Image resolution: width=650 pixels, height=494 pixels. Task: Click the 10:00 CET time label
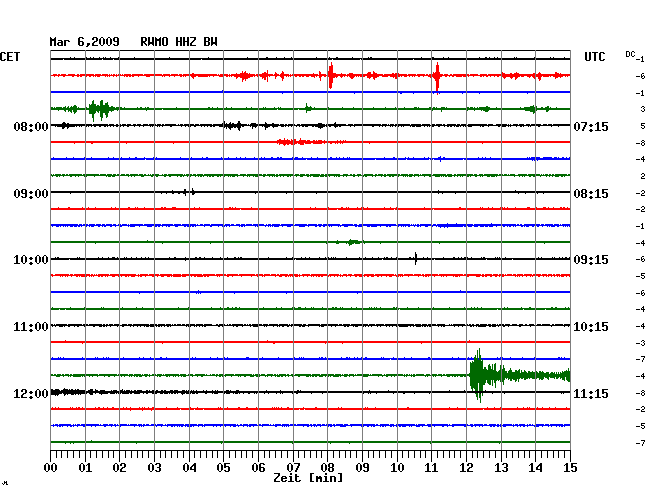pyautogui.click(x=31, y=260)
